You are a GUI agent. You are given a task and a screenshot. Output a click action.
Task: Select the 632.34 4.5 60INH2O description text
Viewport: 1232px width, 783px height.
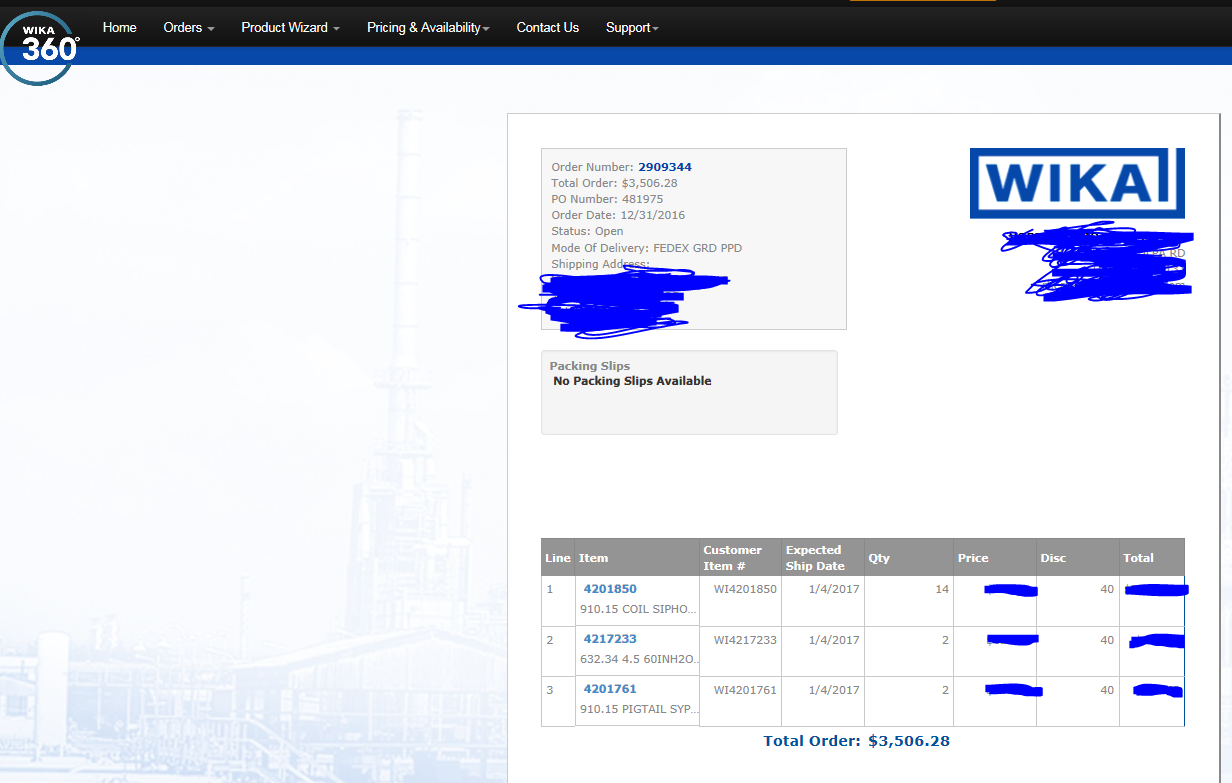pyautogui.click(x=640, y=659)
